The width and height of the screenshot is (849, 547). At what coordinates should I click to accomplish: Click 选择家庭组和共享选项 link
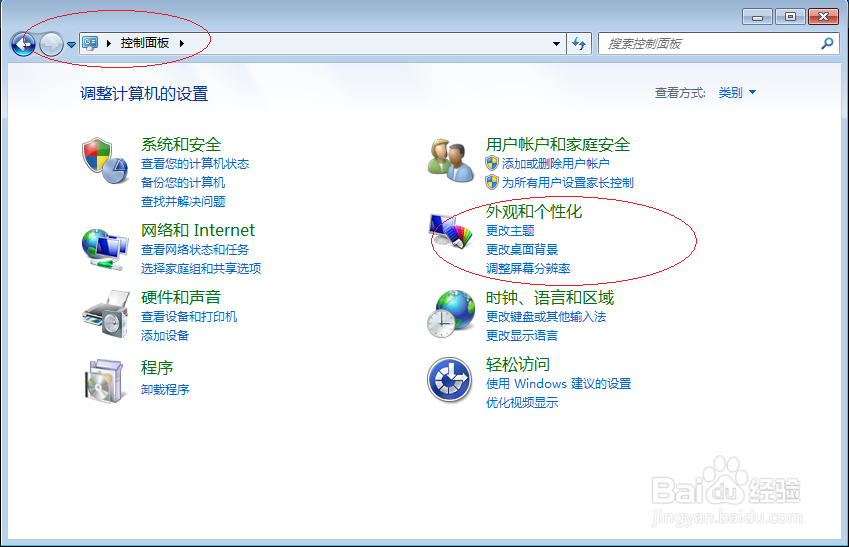(201, 269)
